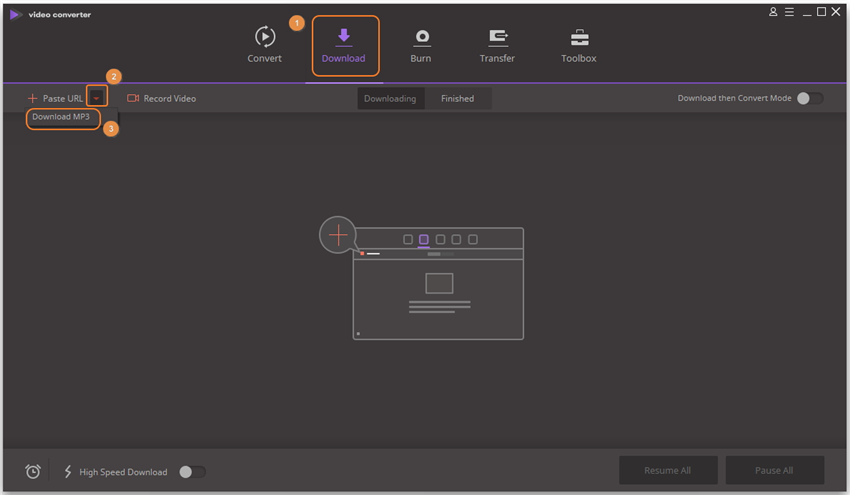Screen dimensions: 850x495
Task: Click the large plus add icon
Action: (338, 235)
